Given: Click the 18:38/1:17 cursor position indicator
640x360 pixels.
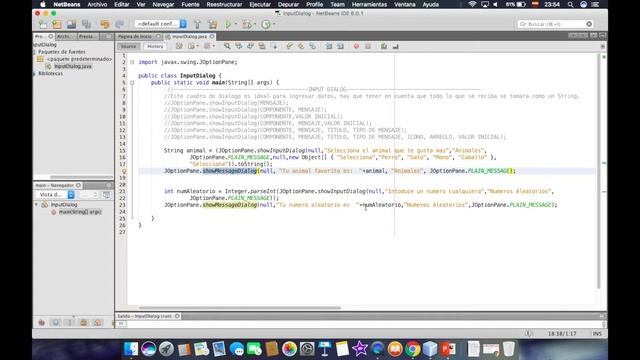Looking at the screenshot, I should click(562, 334).
